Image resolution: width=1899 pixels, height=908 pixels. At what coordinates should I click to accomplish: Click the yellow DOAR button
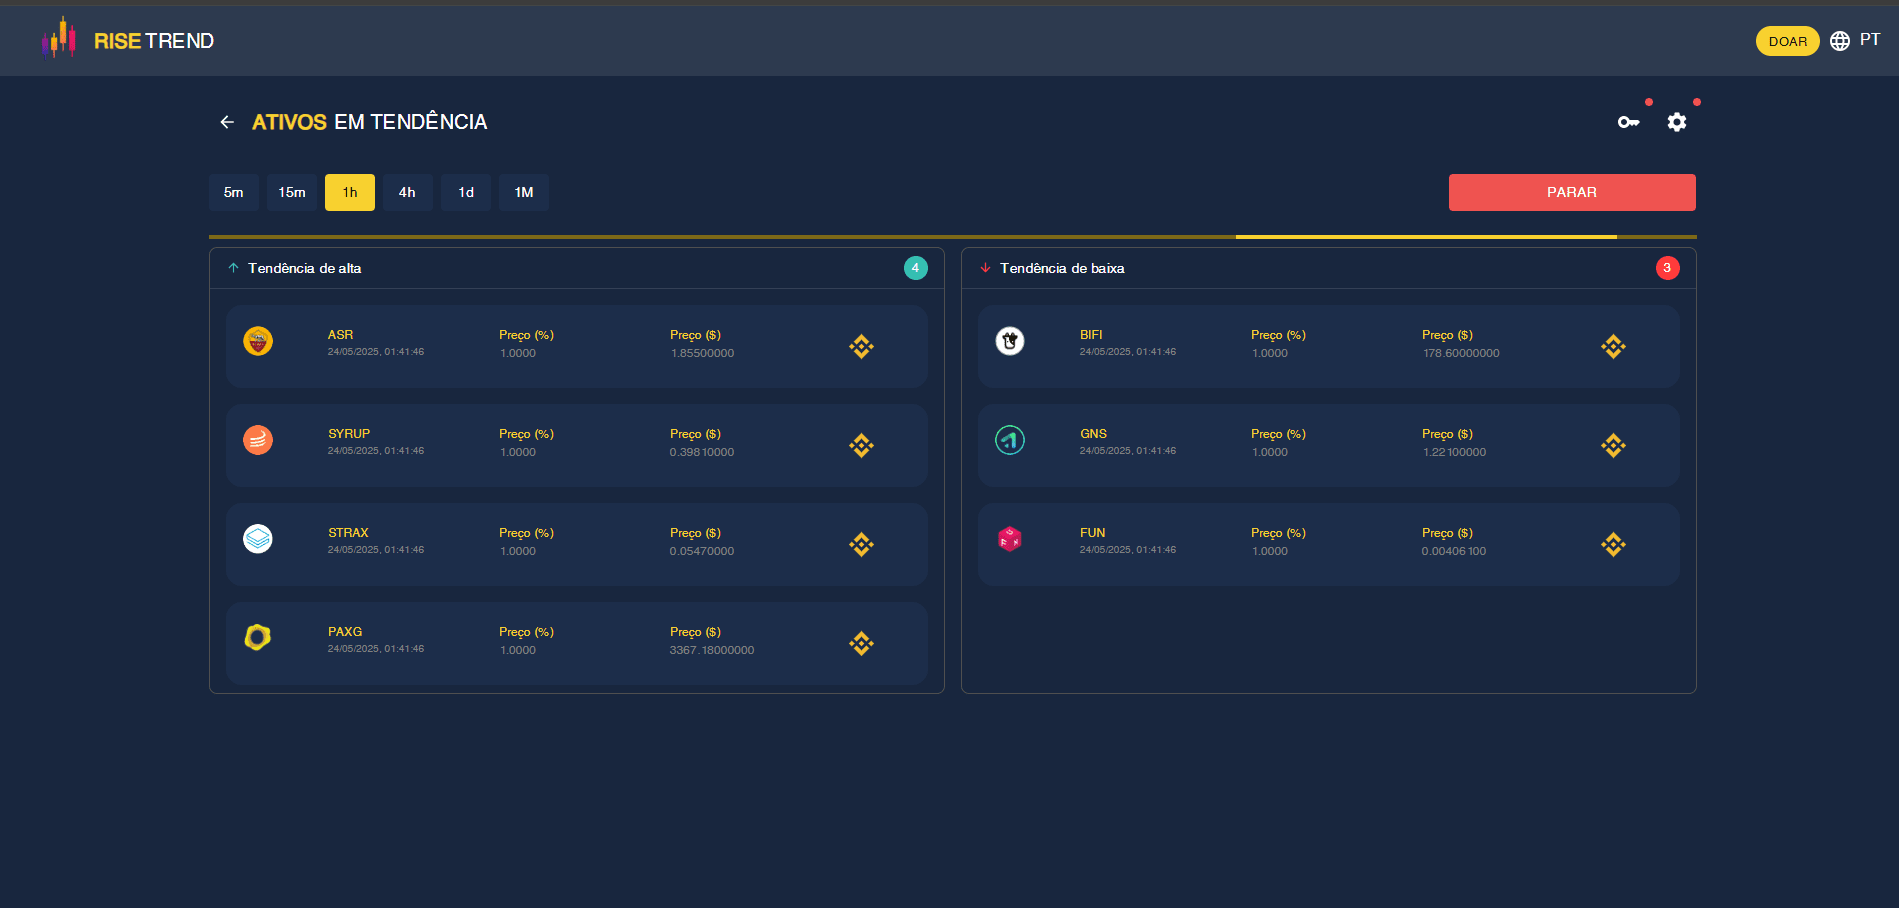pos(1788,41)
